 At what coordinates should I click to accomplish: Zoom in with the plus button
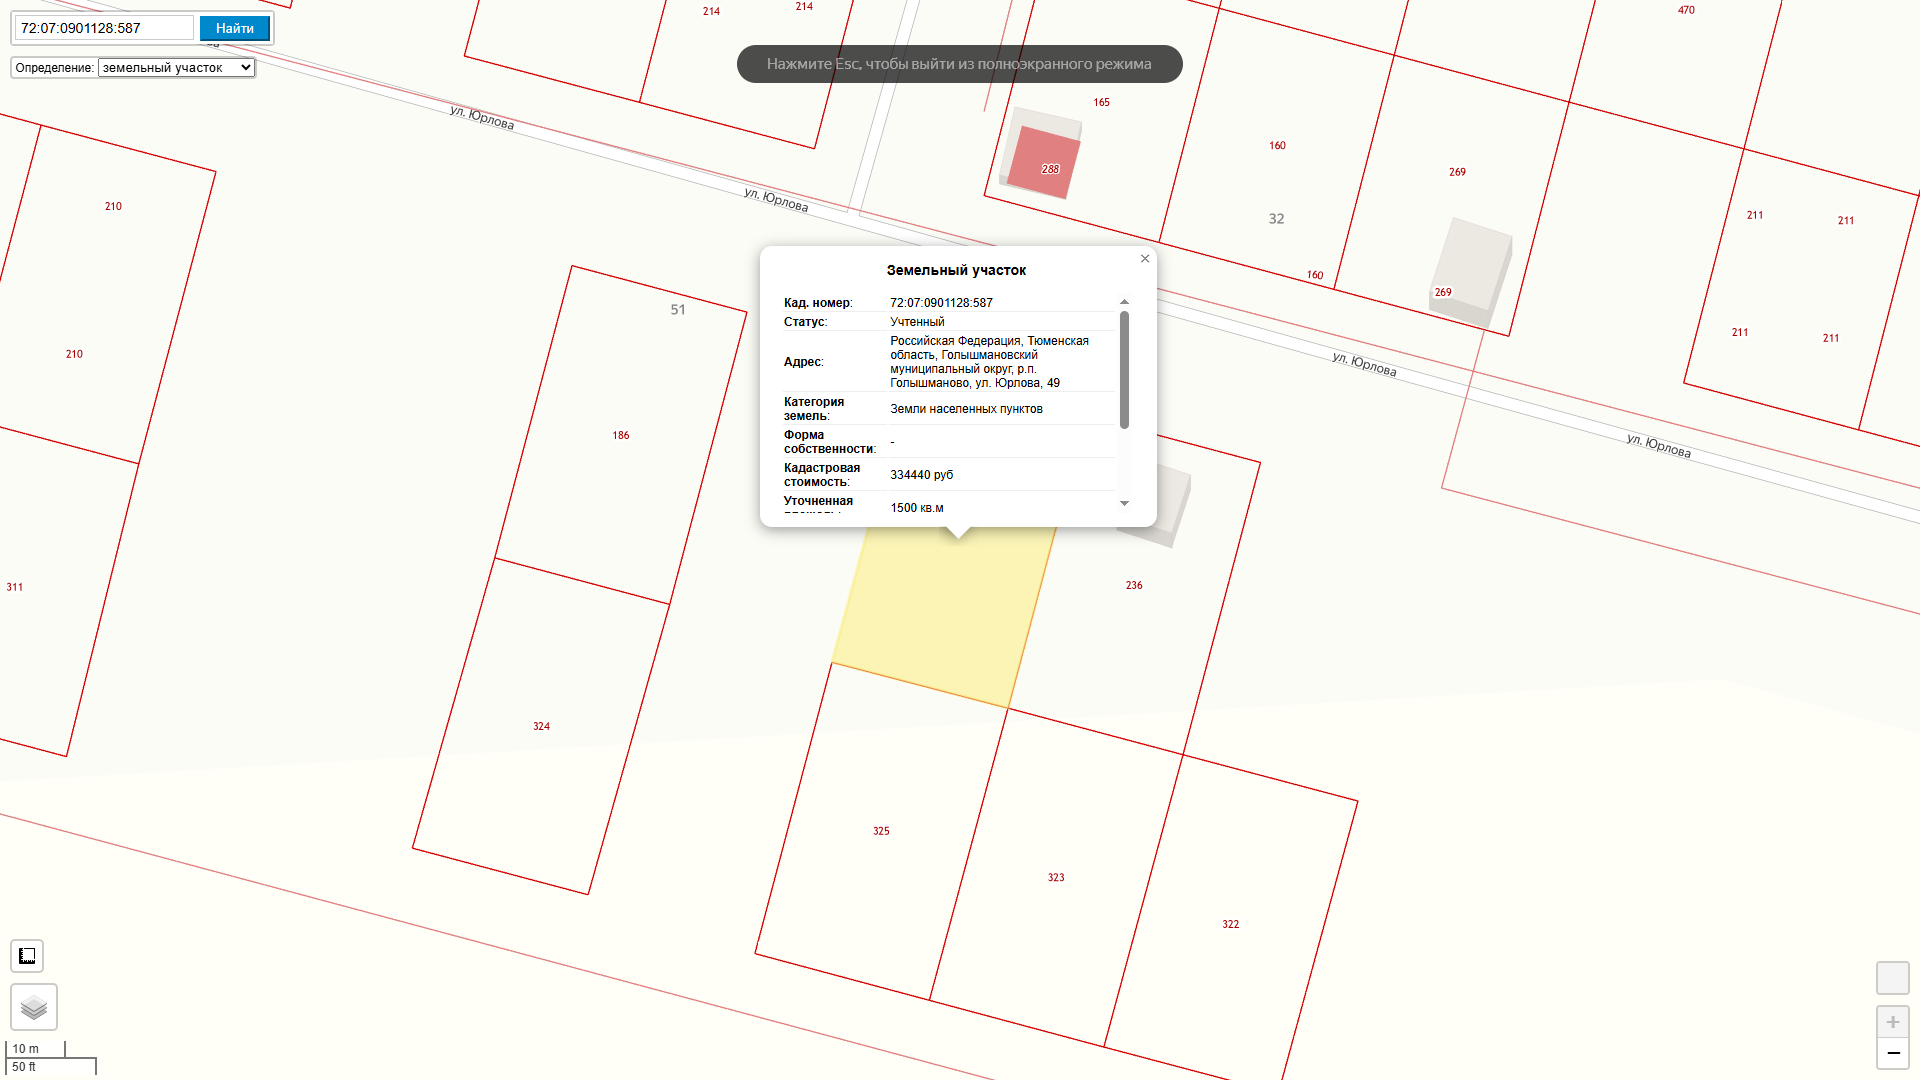(x=1892, y=1022)
